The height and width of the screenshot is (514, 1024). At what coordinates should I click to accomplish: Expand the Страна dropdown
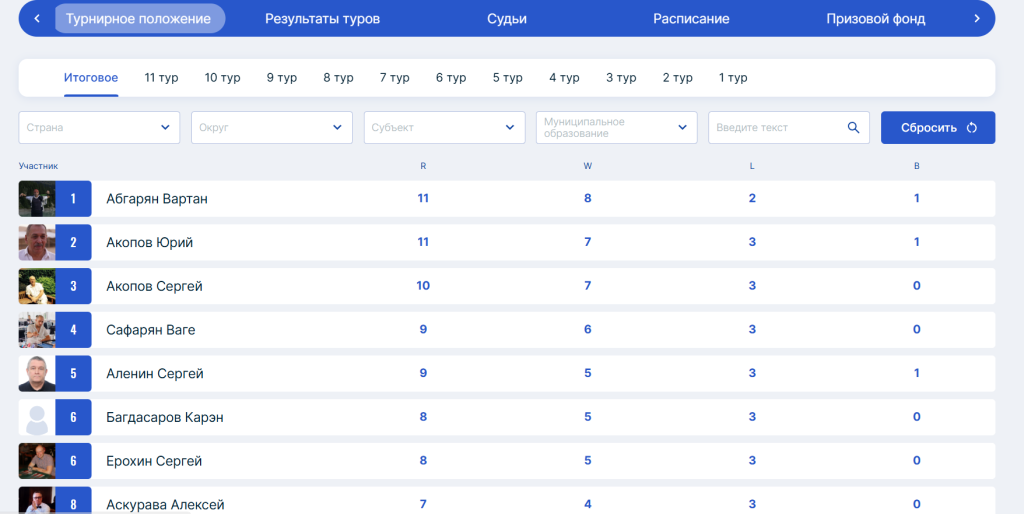coord(99,127)
